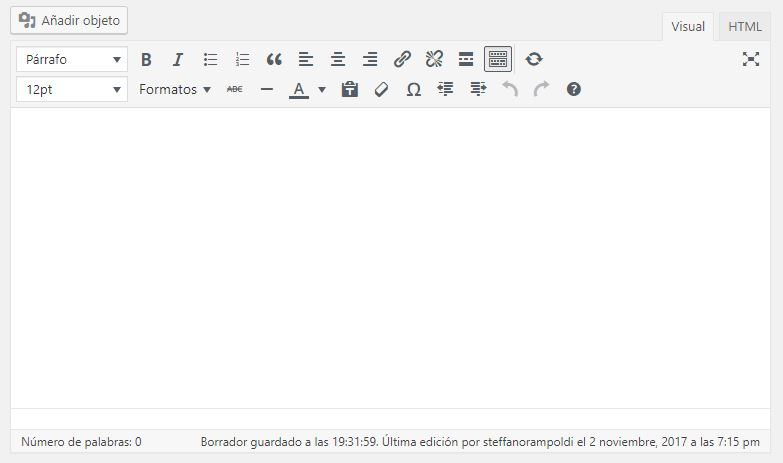This screenshot has height=463, width=783.
Task: Click the insert link icon
Action: click(402, 59)
